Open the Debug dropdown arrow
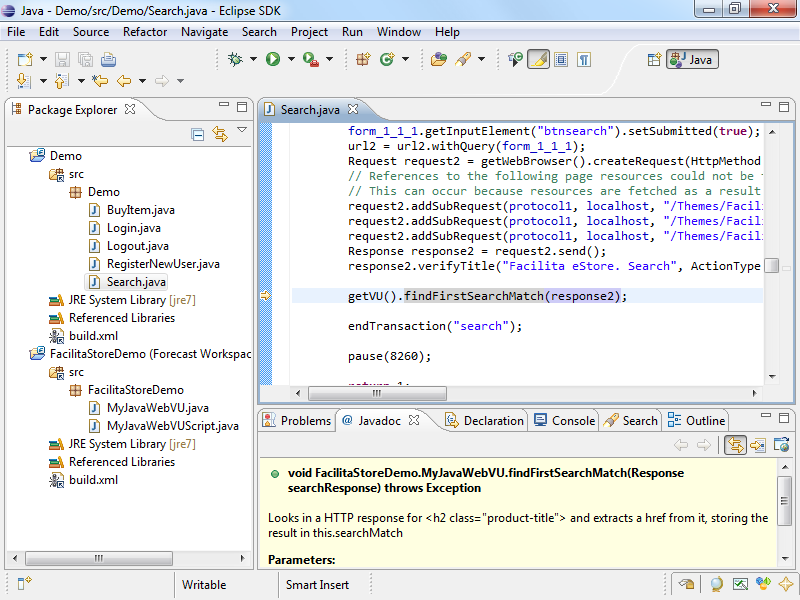Image resolution: width=800 pixels, height=600 pixels. (254, 59)
